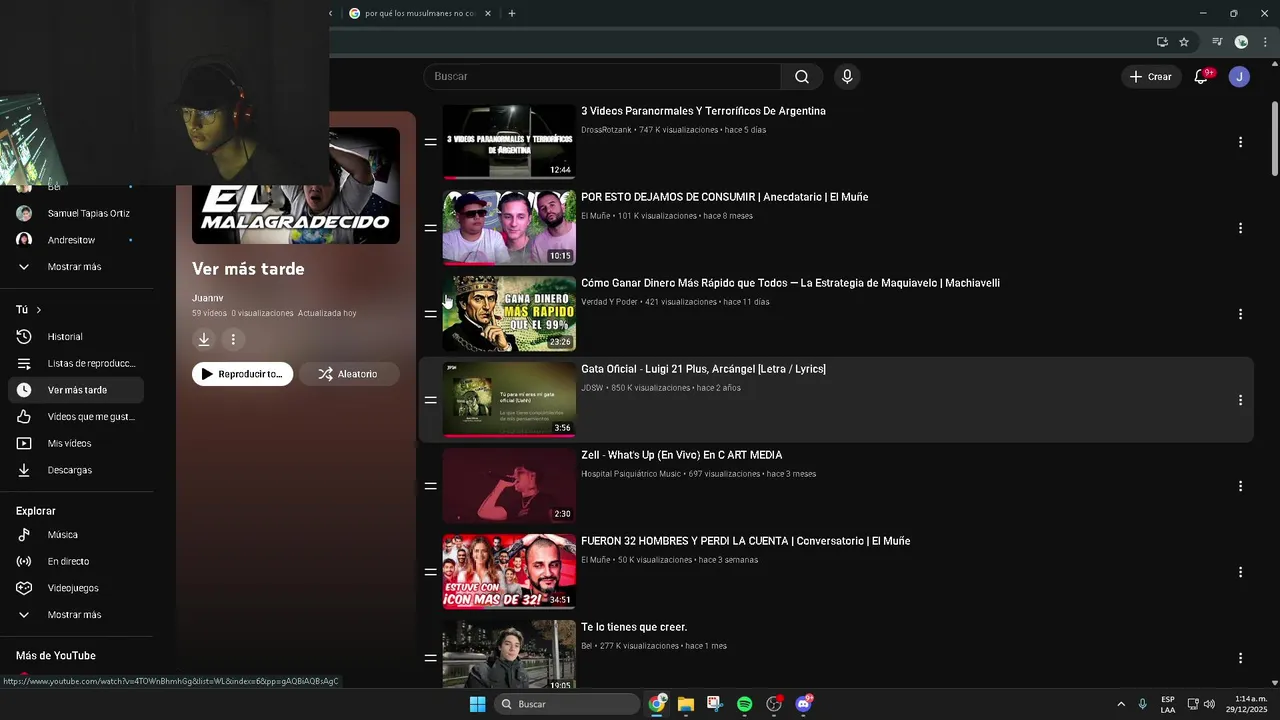This screenshot has height=720, width=1280.
Task: Open Windows Start menu
Action: pos(478,704)
